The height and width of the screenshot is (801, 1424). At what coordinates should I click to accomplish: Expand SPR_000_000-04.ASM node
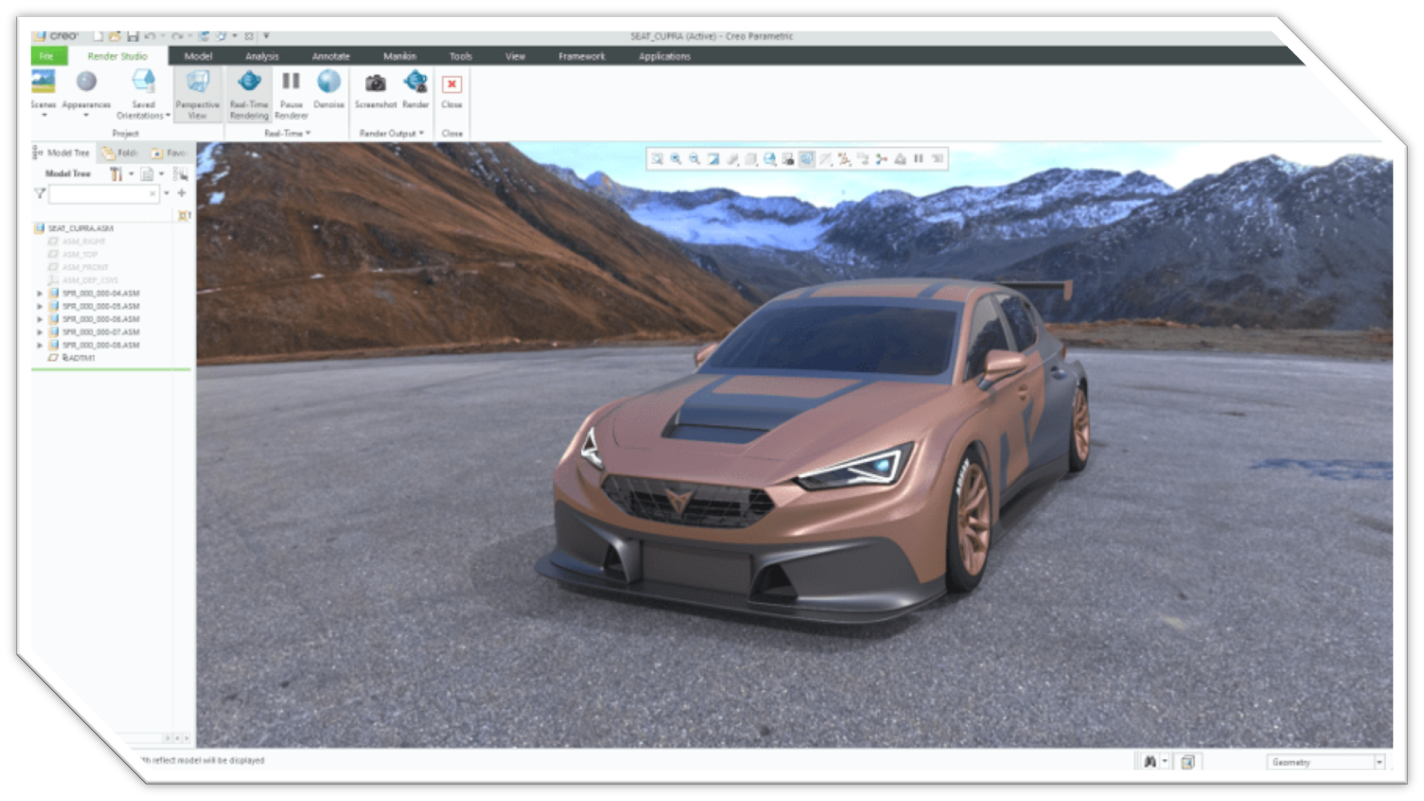40,293
